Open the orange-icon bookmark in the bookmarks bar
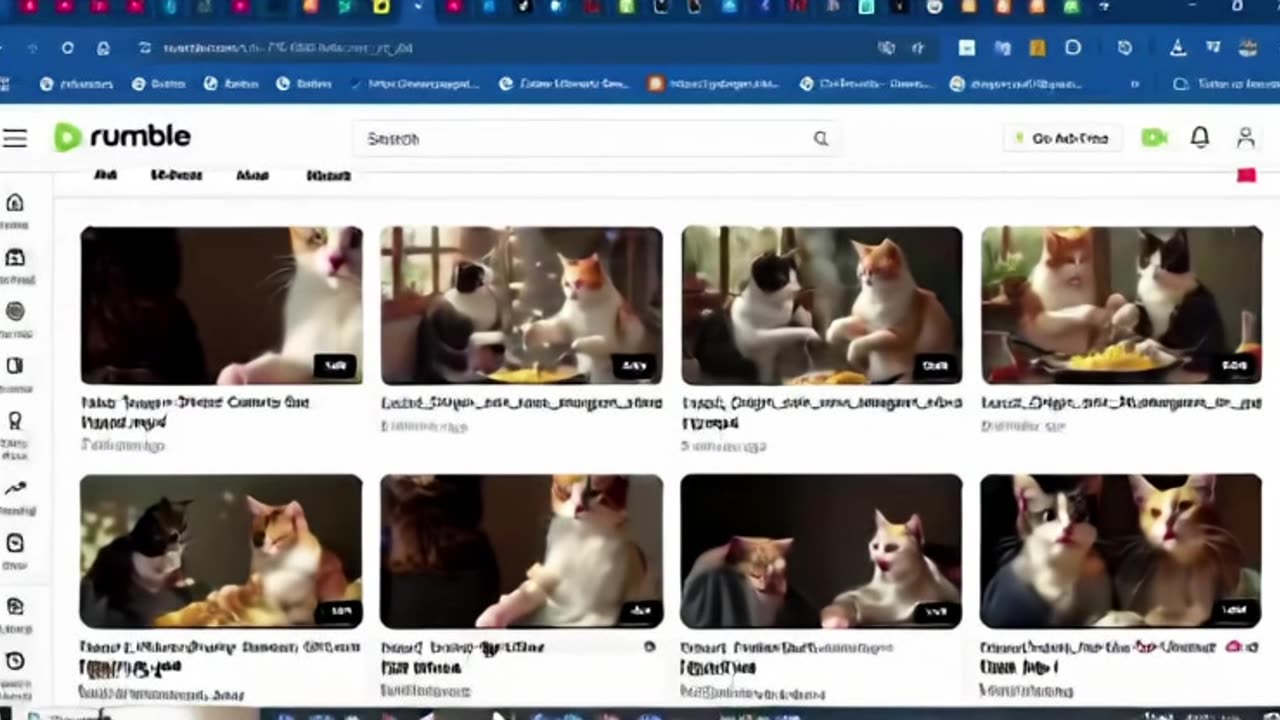Viewport: 1280px width, 720px height. [x=713, y=84]
